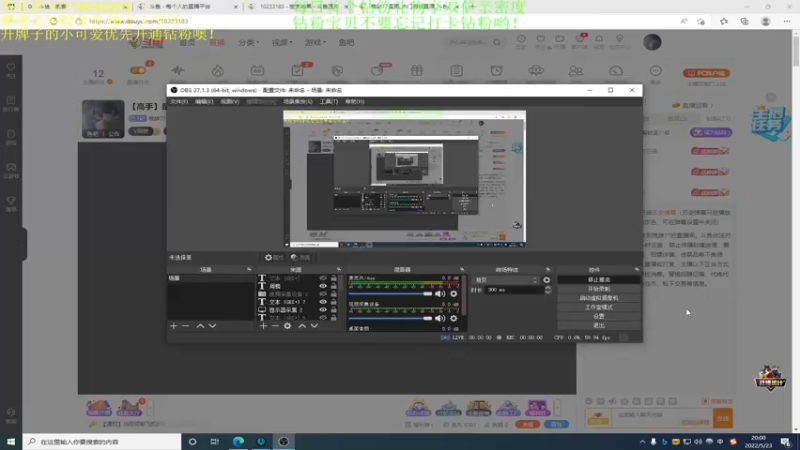The image size is (800, 450).
Task: Open the OBS View menu
Action: tap(230, 102)
